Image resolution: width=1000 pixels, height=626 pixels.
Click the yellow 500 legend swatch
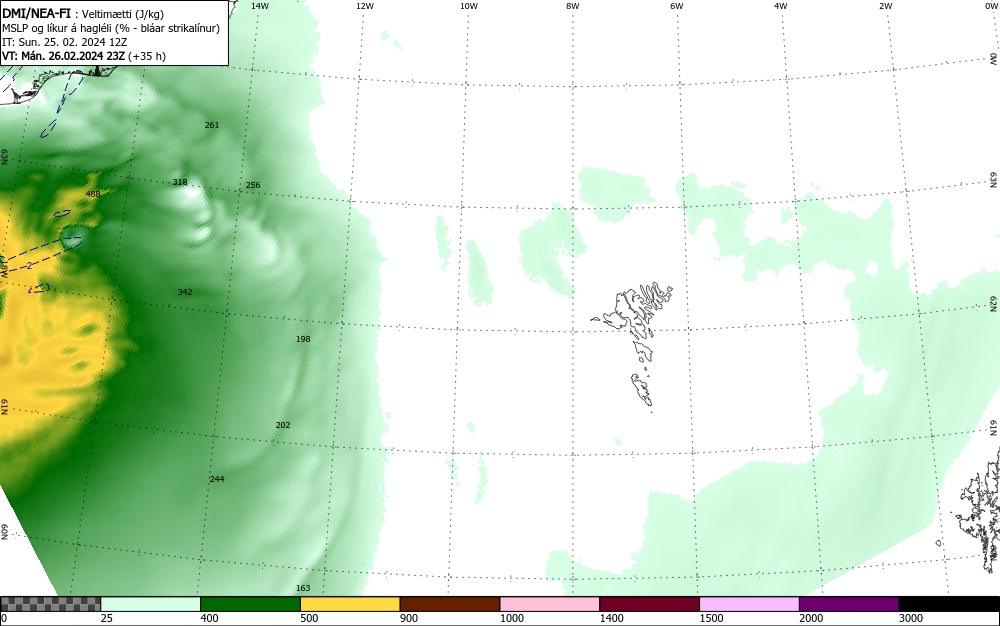[350, 604]
